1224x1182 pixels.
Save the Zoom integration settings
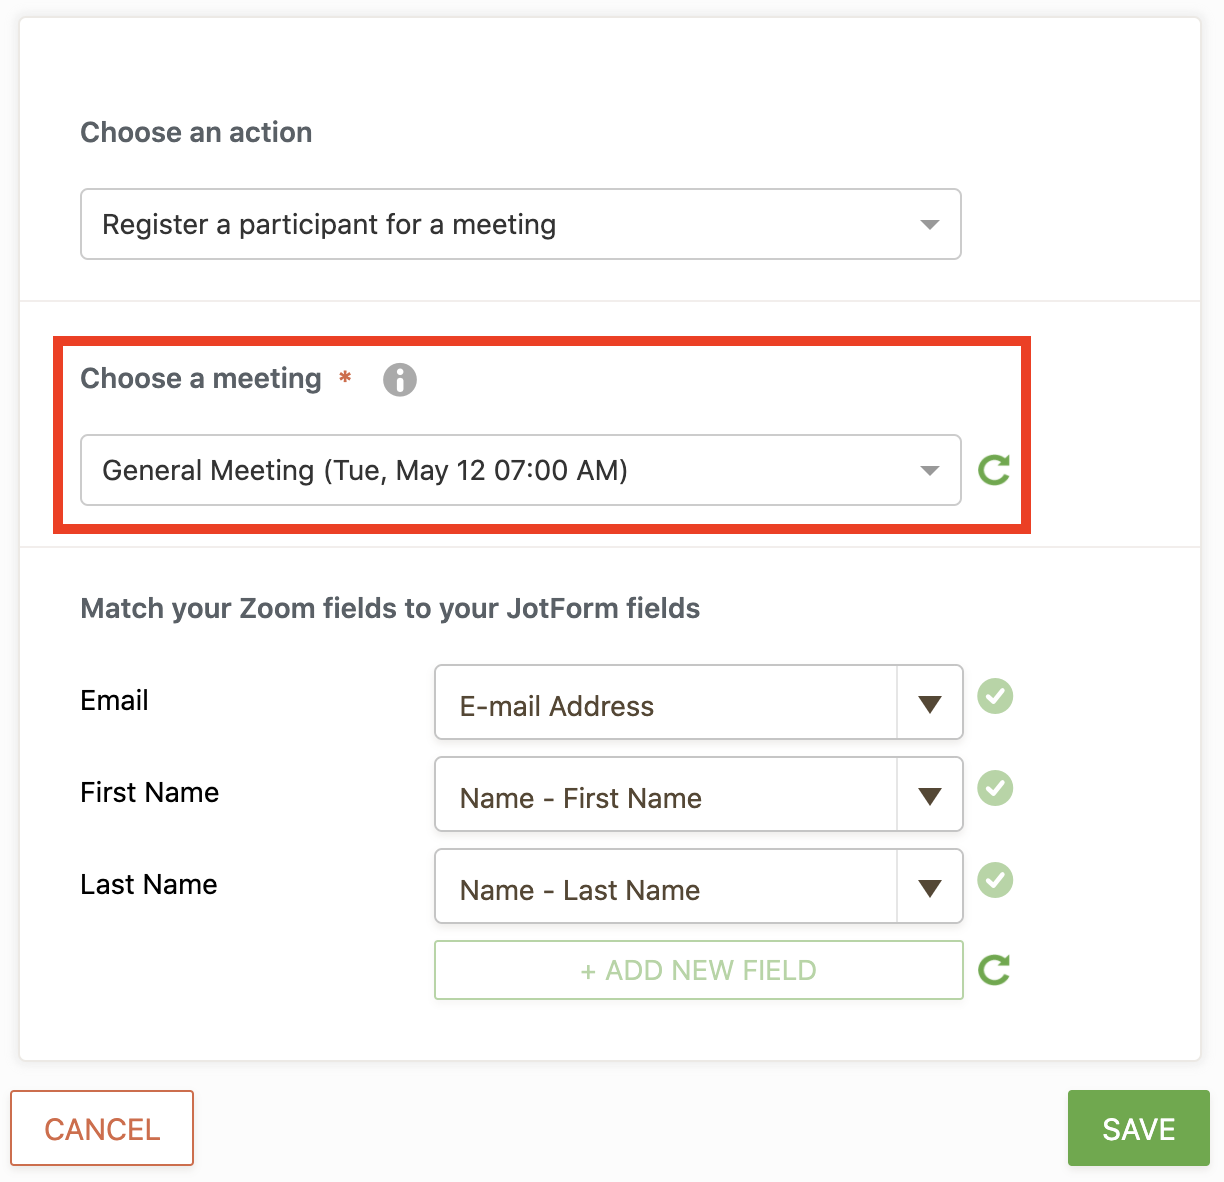pos(1138,1128)
